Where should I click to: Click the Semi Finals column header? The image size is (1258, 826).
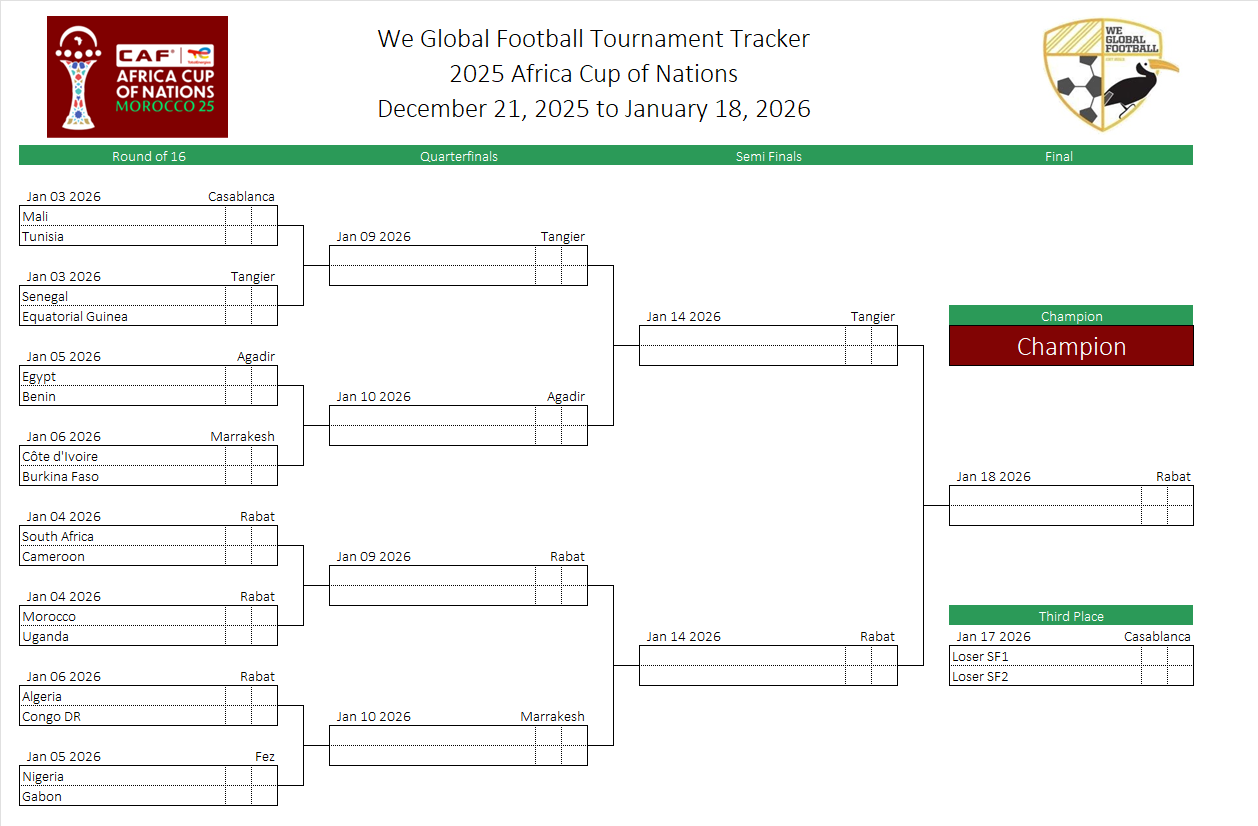click(769, 156)
